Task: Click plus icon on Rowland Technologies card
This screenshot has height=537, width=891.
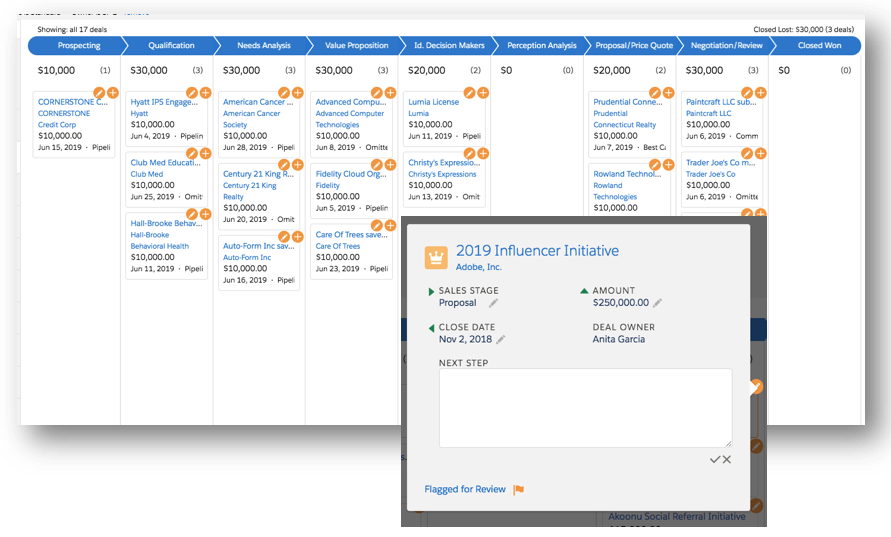Action: point(668,165)
